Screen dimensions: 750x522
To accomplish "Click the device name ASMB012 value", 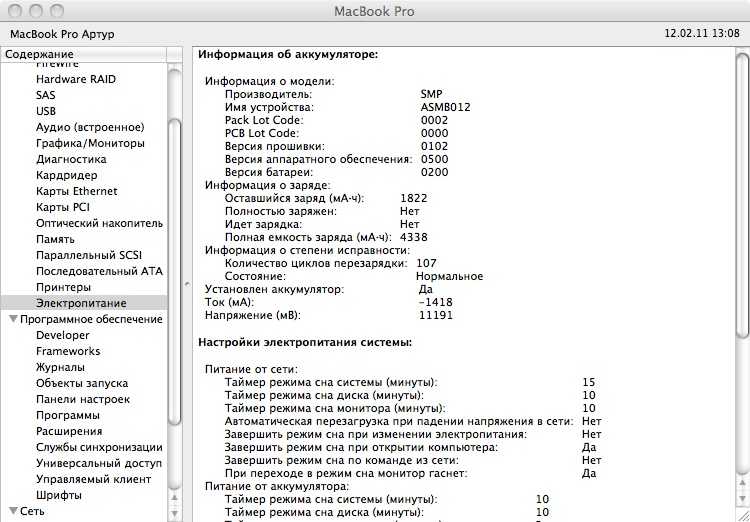I will coord(445,107).
